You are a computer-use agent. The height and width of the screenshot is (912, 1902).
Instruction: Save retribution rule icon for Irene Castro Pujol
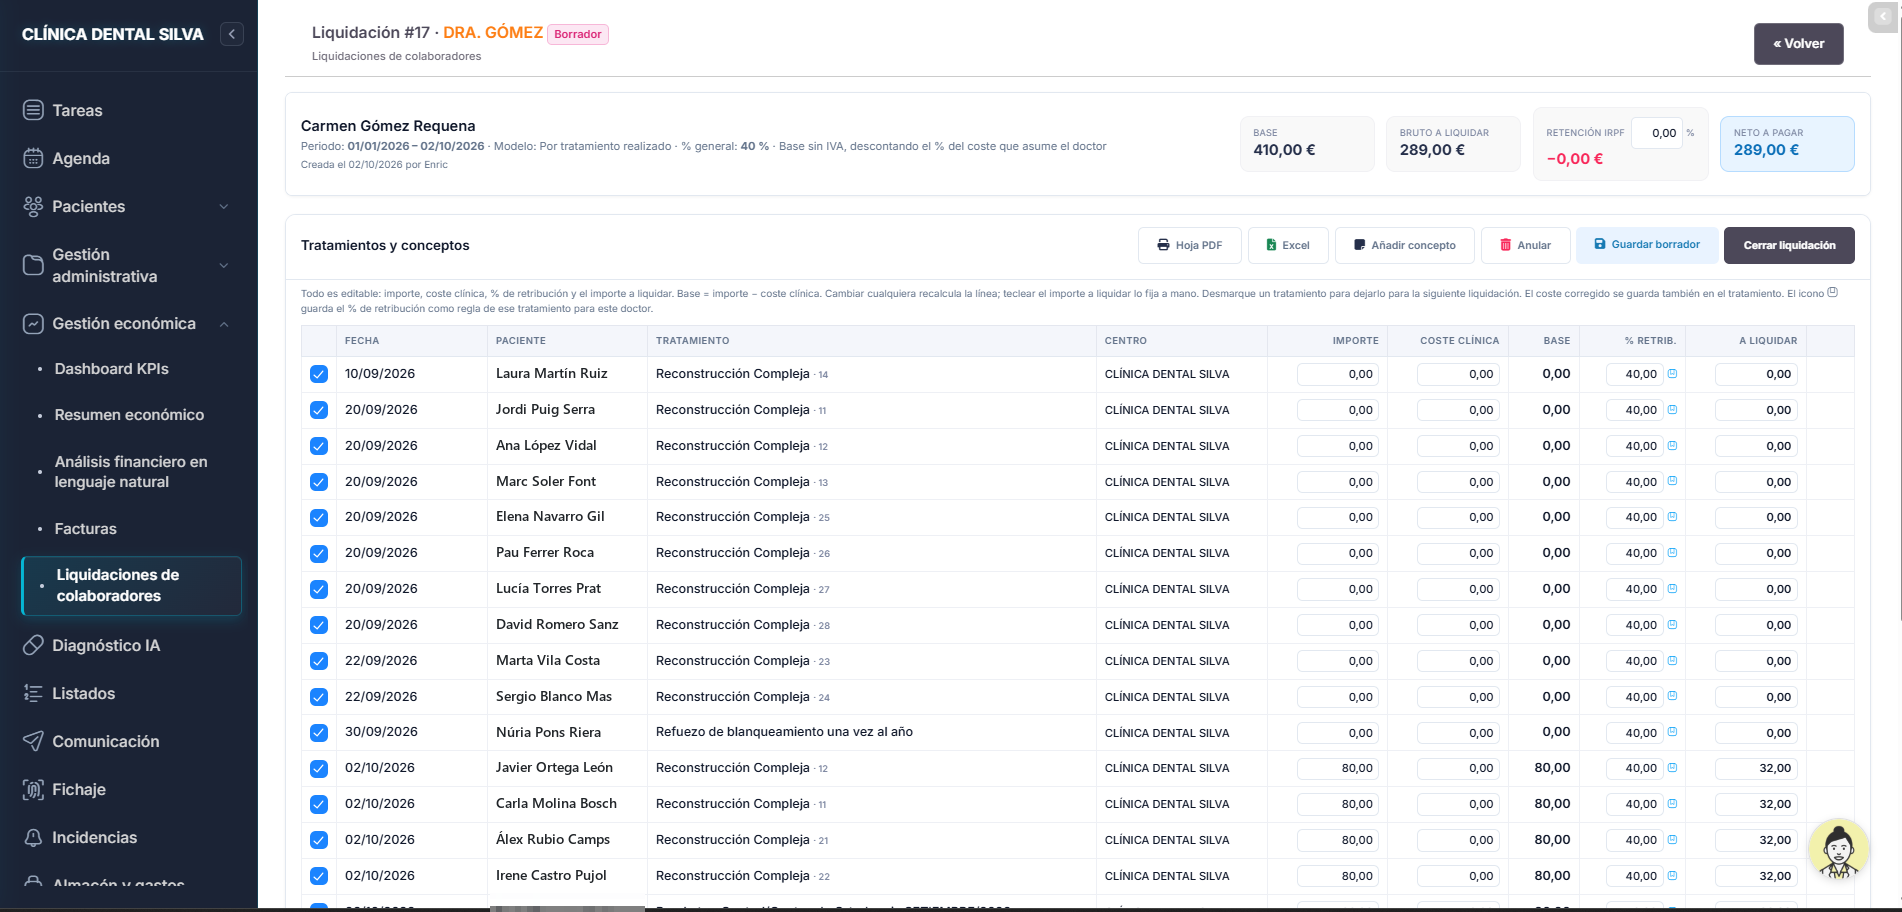pyautogui.click(x=1672, y=876)
